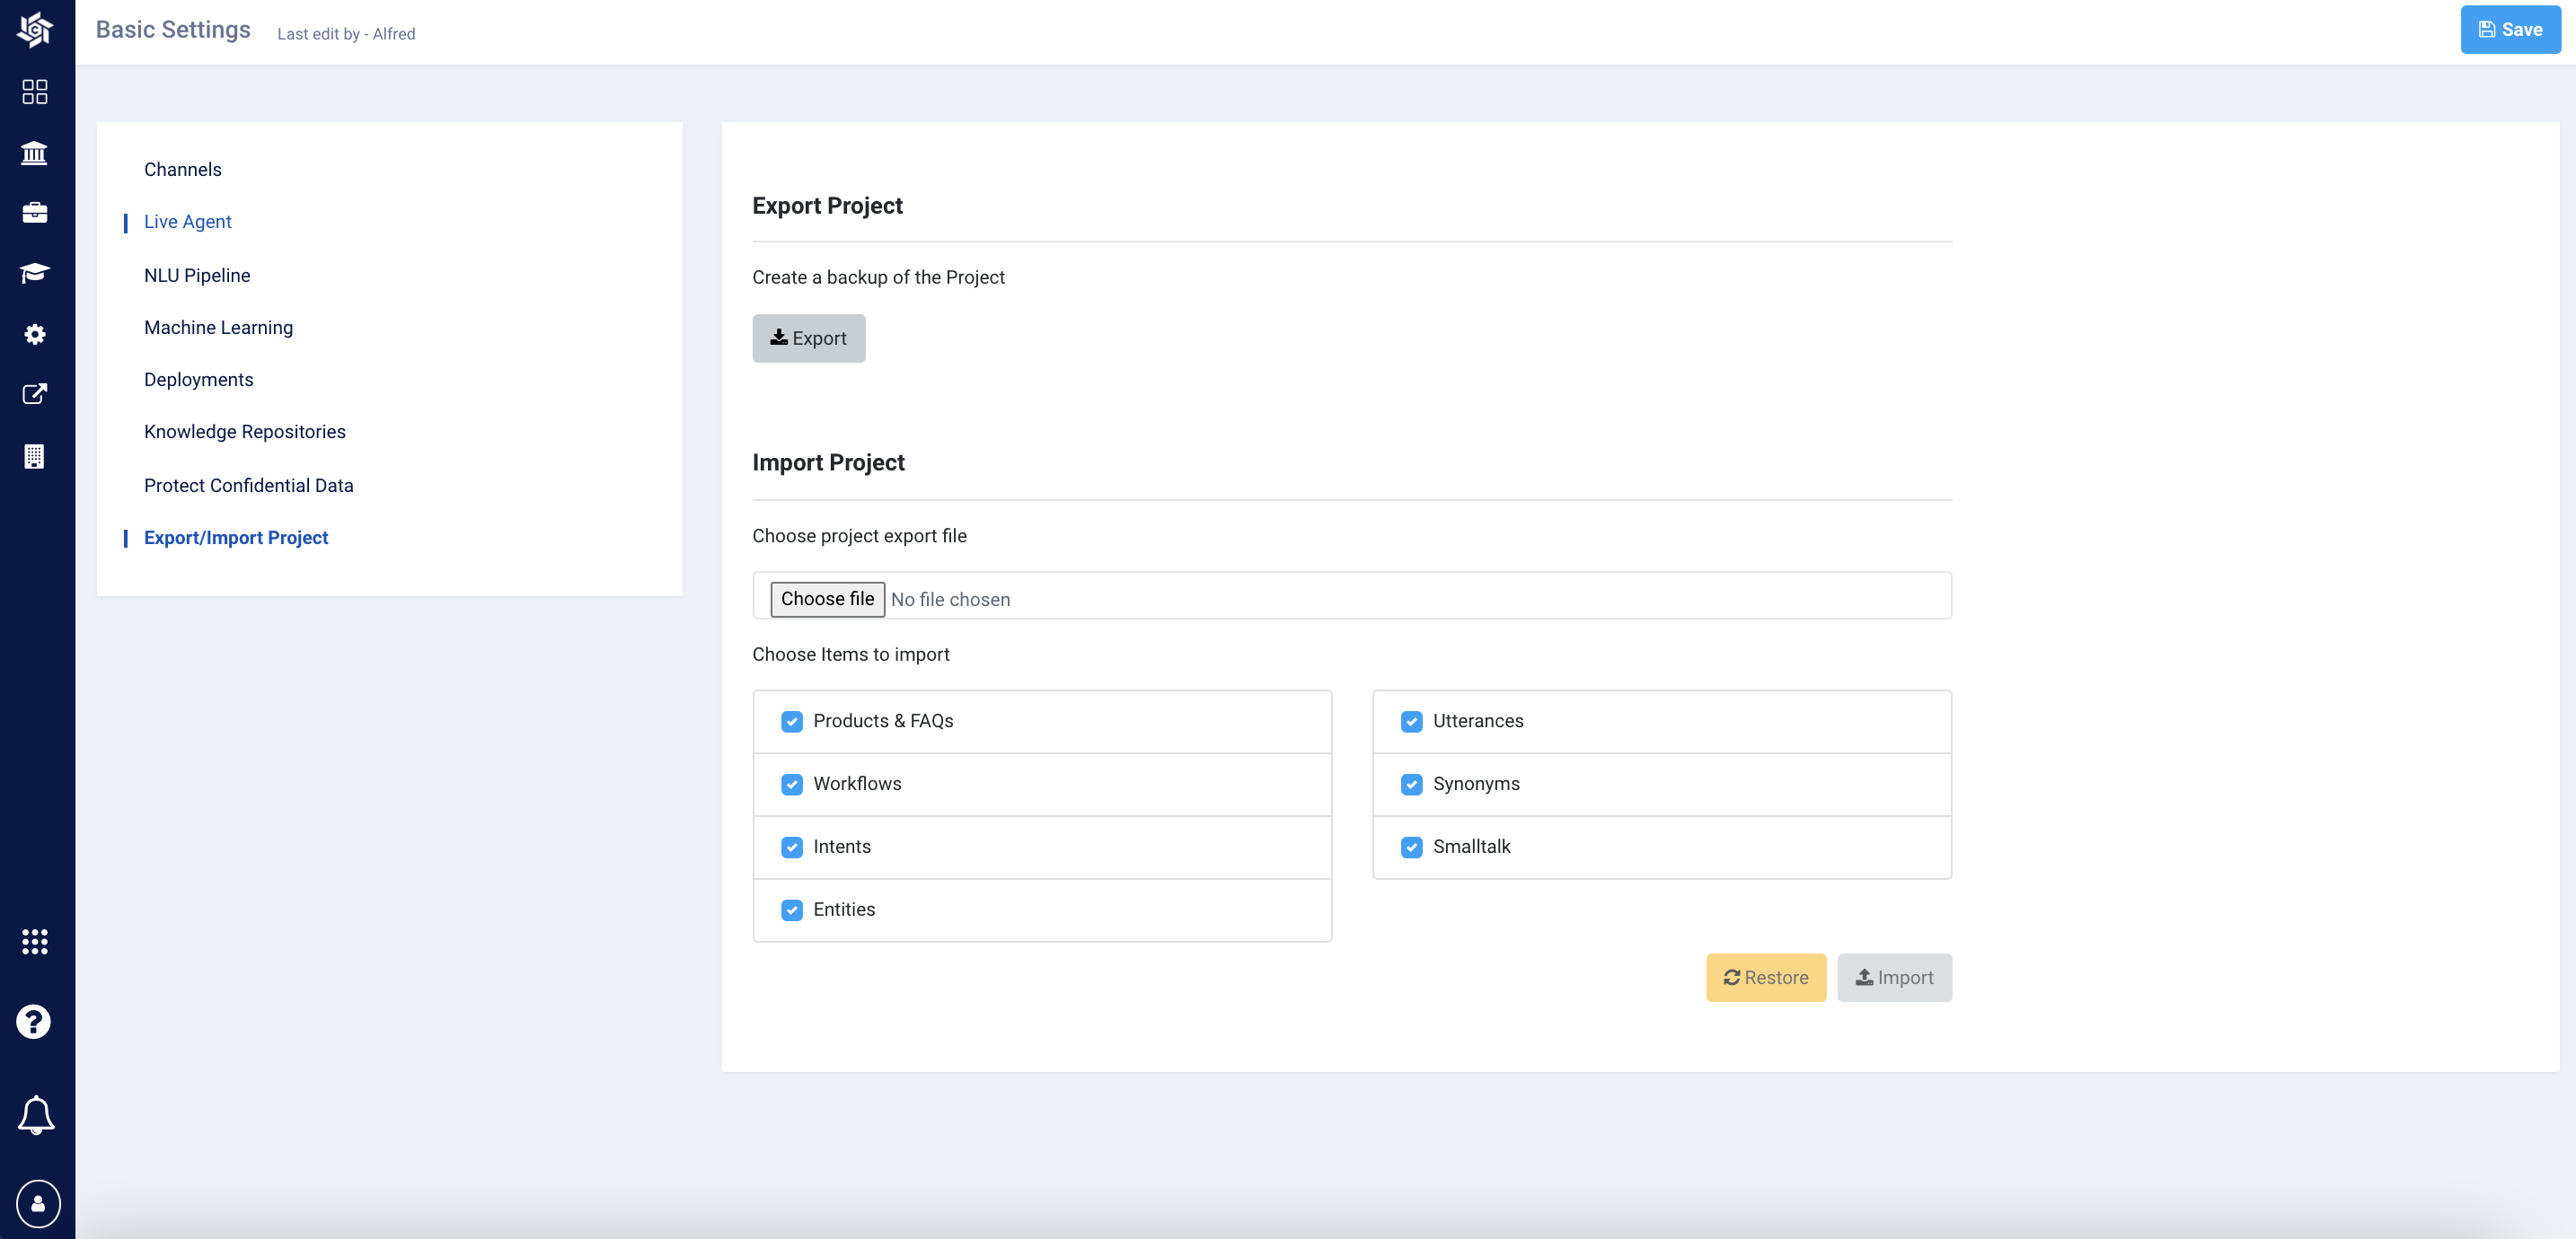Open the gear settings sidebar icon

coord(35,334)
